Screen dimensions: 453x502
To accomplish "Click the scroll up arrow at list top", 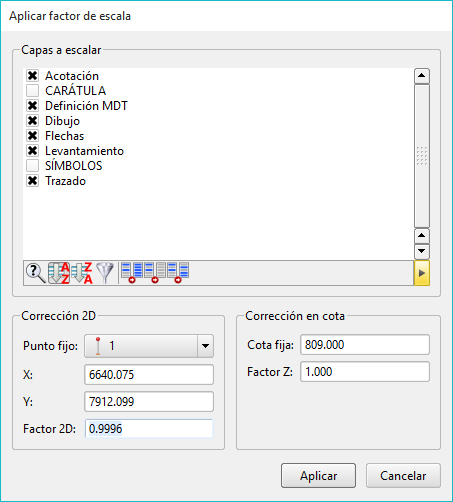I will point(422,76).
